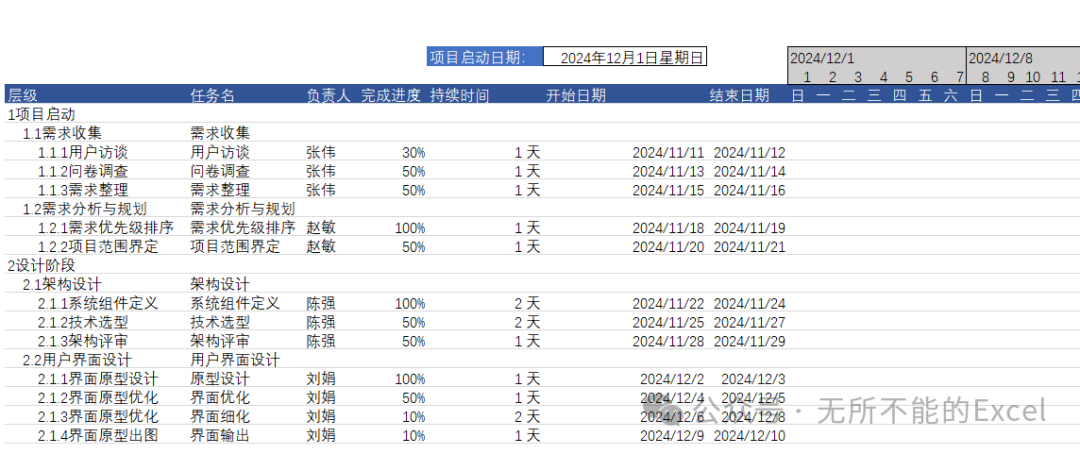1080x454 pixels.
Task: Click the 1.1.1用户访谈 level cell
Action: [83, 152]
